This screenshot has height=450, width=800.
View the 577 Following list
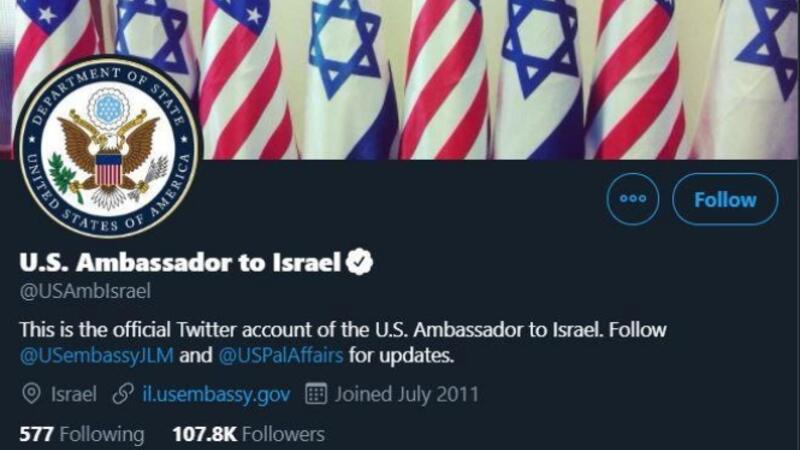pyautogui.click(x=82, y=435)
